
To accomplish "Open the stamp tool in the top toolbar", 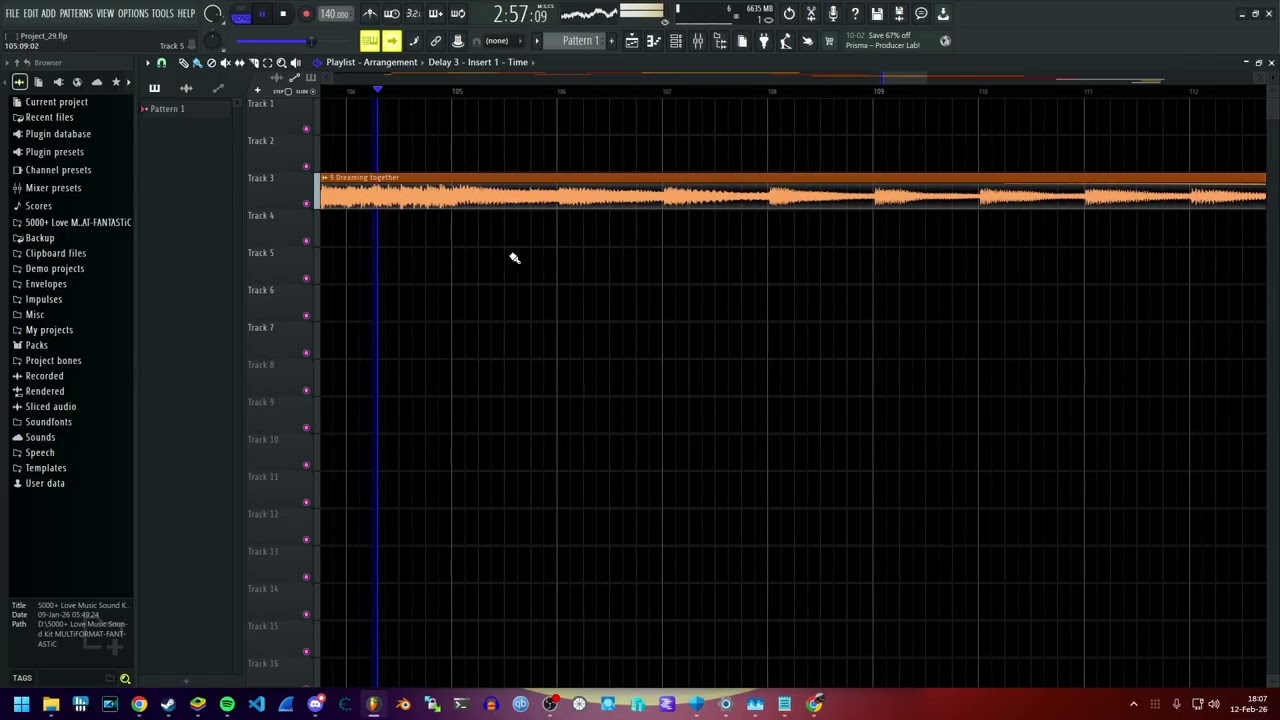I will (458, 41).
